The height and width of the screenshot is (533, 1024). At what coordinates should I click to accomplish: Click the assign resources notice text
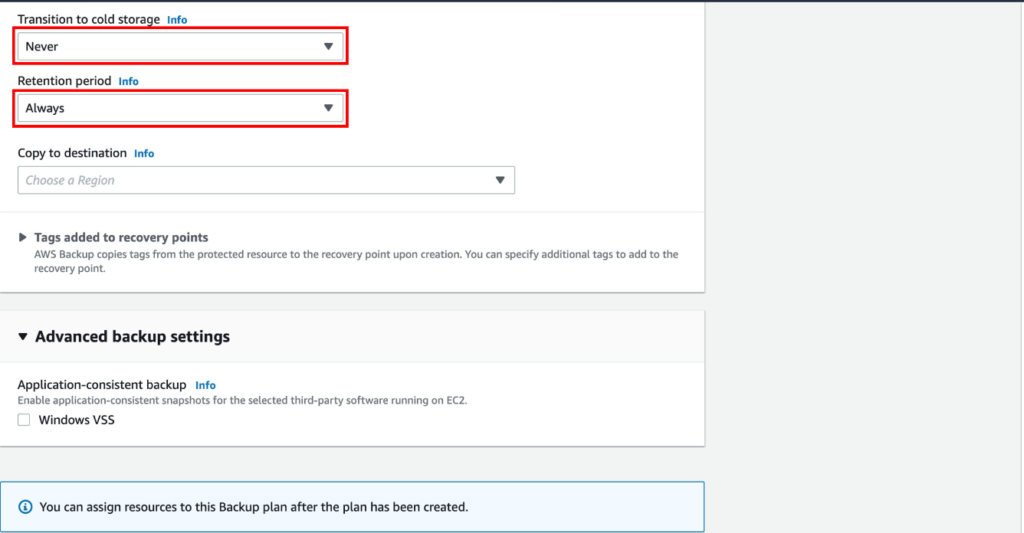pos(254,507)
